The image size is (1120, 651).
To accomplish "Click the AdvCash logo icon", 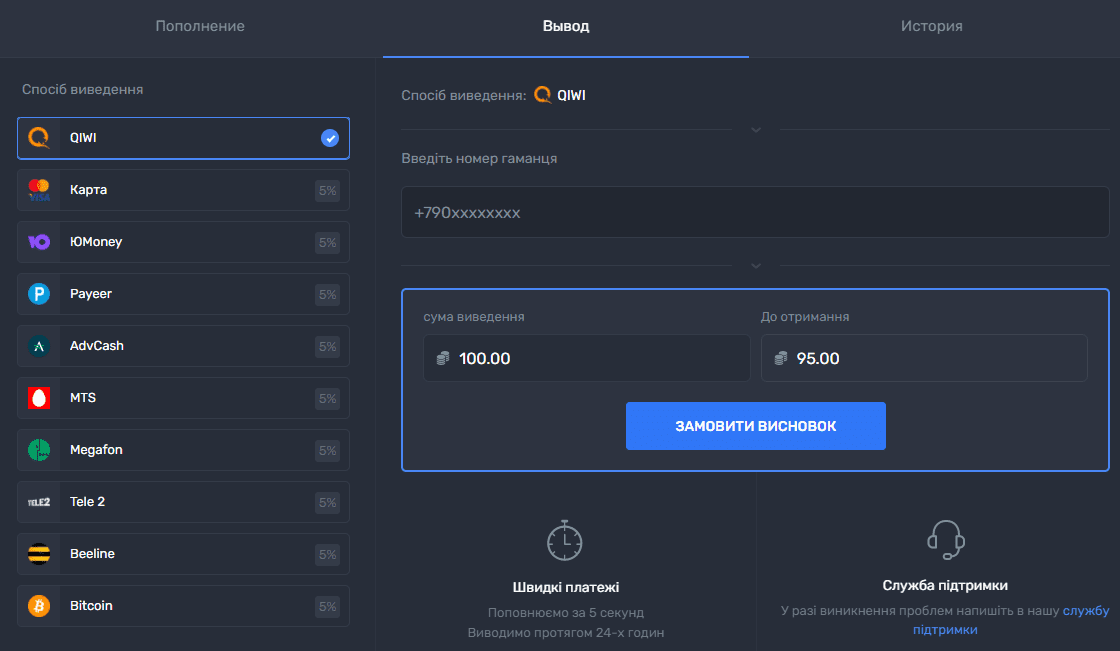I will click(39, 346).
